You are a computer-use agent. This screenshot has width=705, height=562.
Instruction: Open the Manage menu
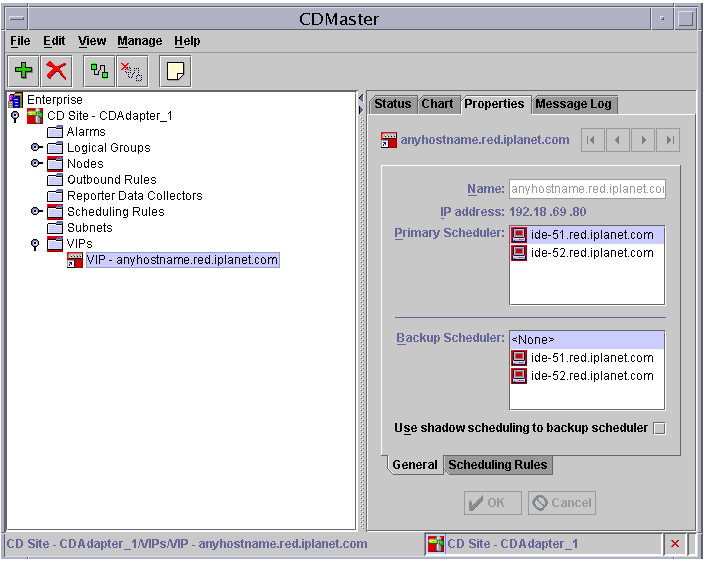139,41
